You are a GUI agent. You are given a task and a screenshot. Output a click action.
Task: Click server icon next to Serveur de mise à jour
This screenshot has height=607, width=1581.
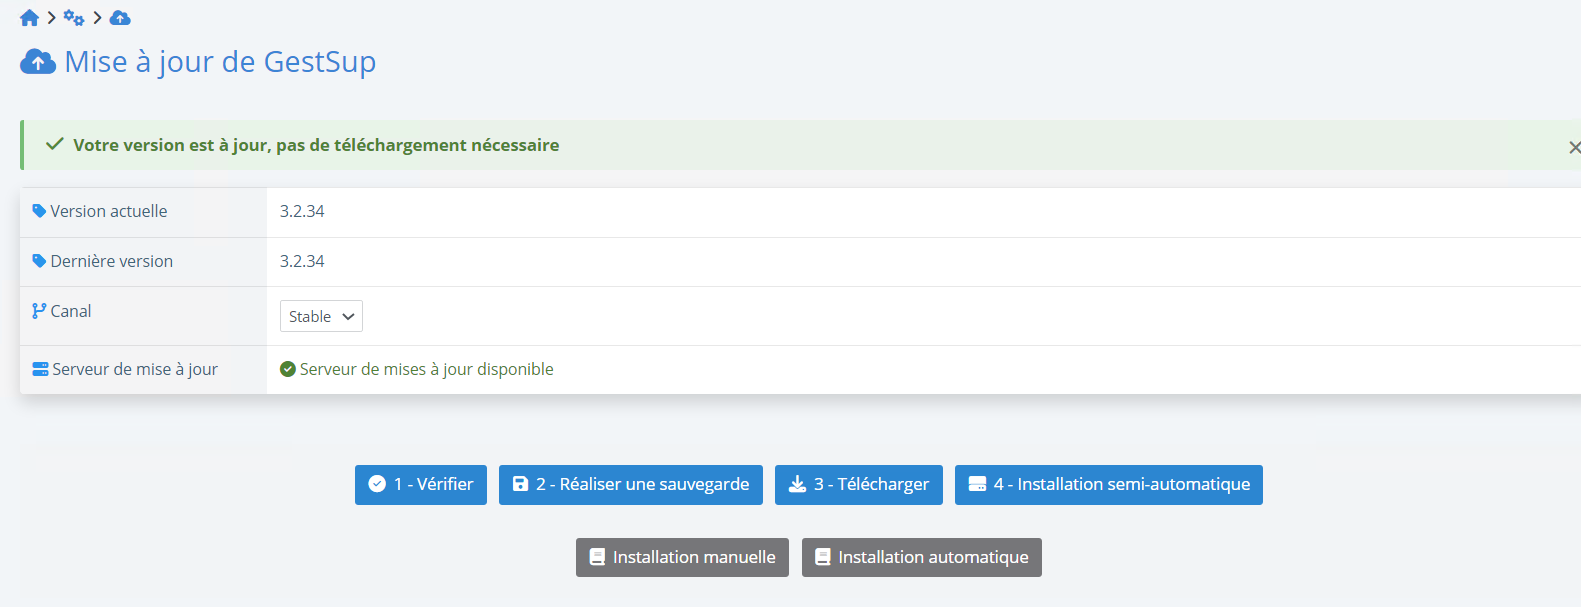[x=40, y=369]
